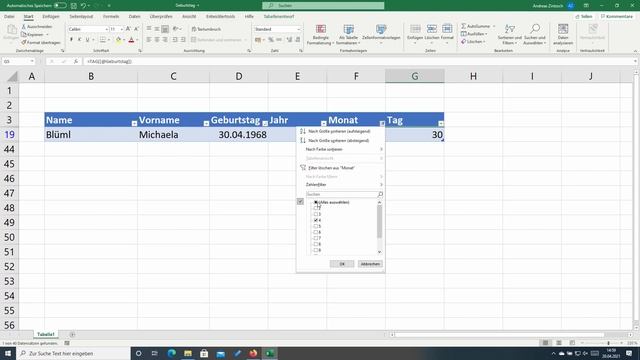The height and width of the screenshot is (360, 640).
Task: Click Abbrechen in filter menu
Action: click(x=370, y=264)
